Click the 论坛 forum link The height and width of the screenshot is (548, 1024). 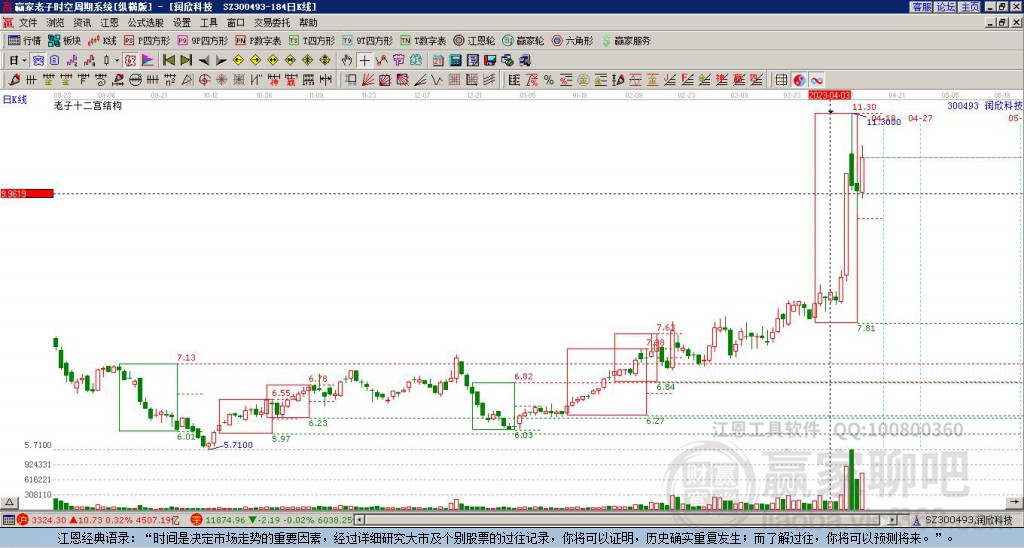[x=946, y=6]
